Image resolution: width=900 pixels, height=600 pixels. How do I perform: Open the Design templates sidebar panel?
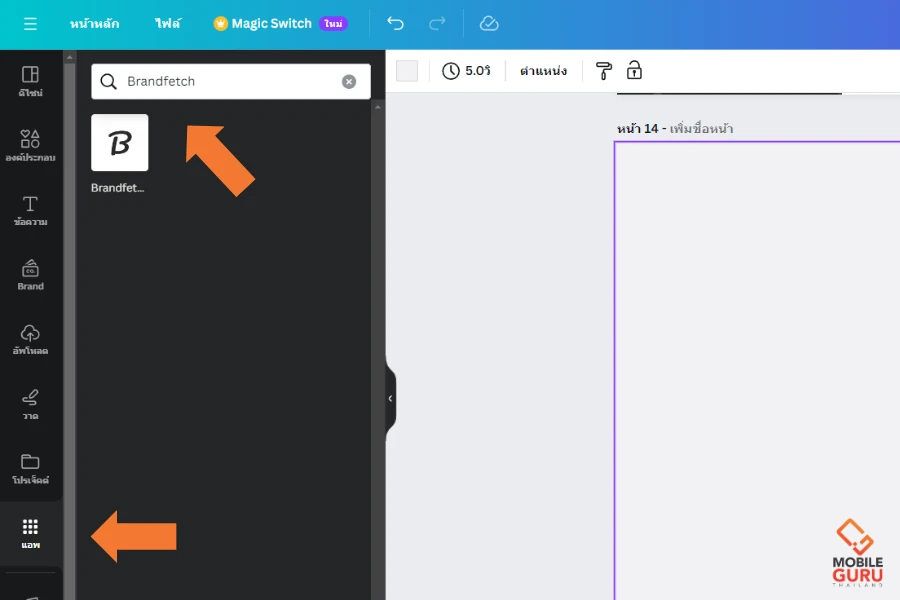tap(30, 81)
